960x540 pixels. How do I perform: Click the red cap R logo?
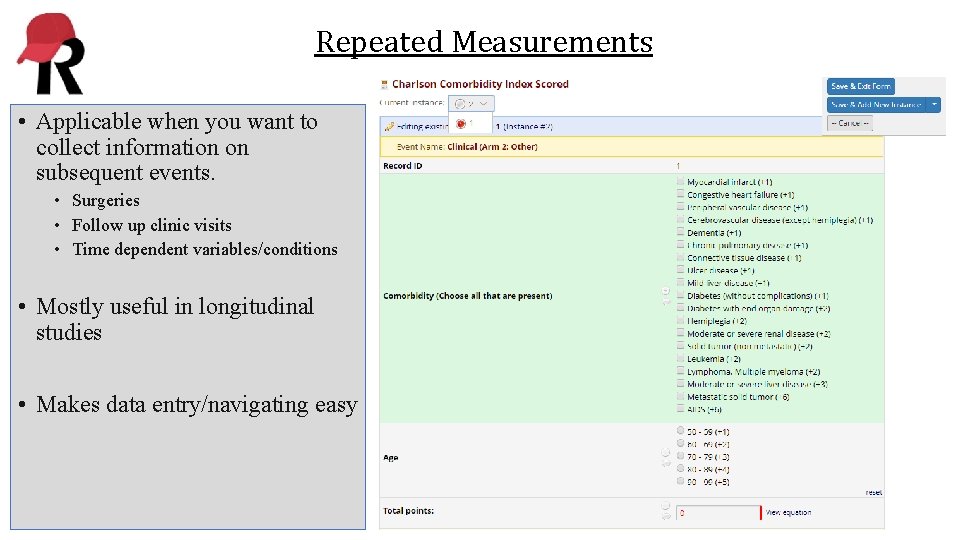(x=50, y=54)
